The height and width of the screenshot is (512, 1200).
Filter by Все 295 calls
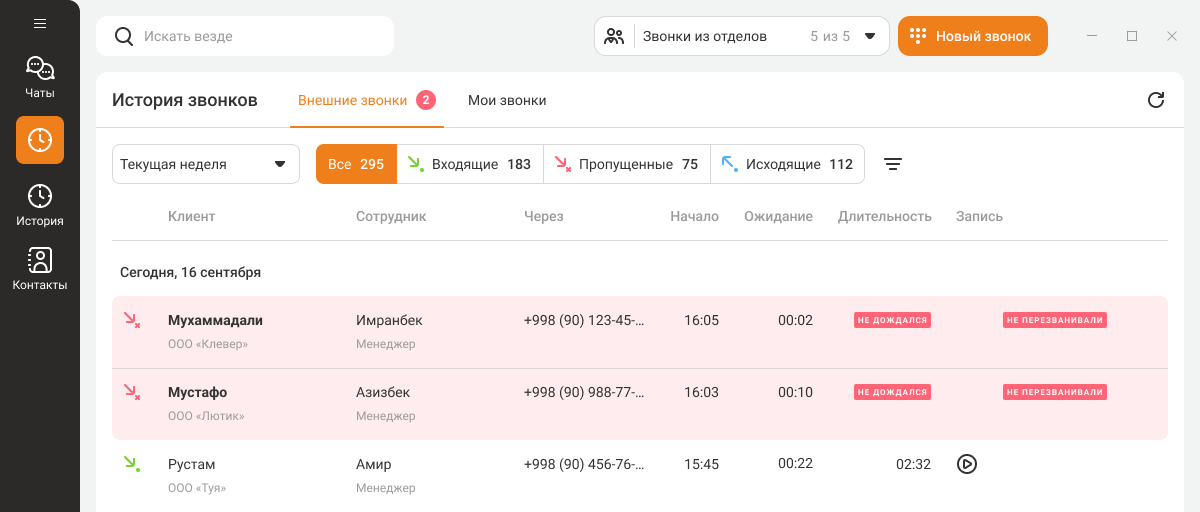356,164
